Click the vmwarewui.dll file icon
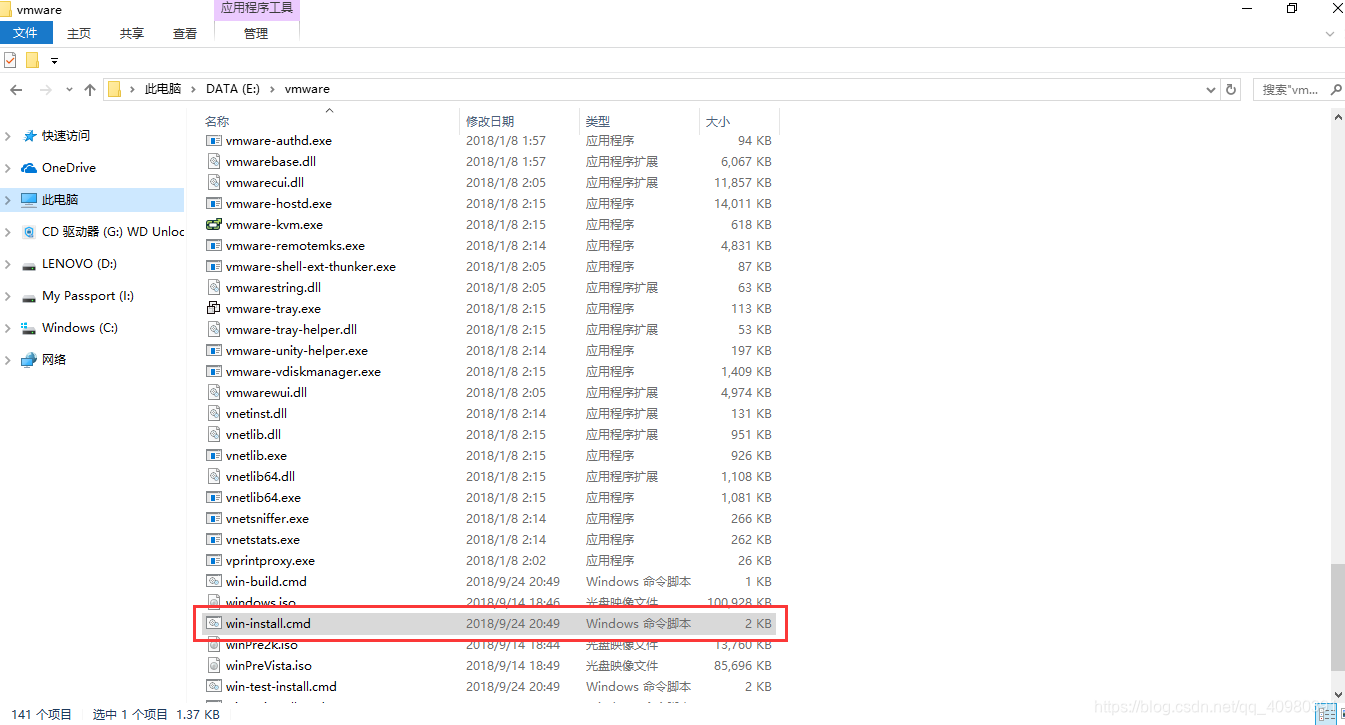1345x725 pixels. [213, 393]
